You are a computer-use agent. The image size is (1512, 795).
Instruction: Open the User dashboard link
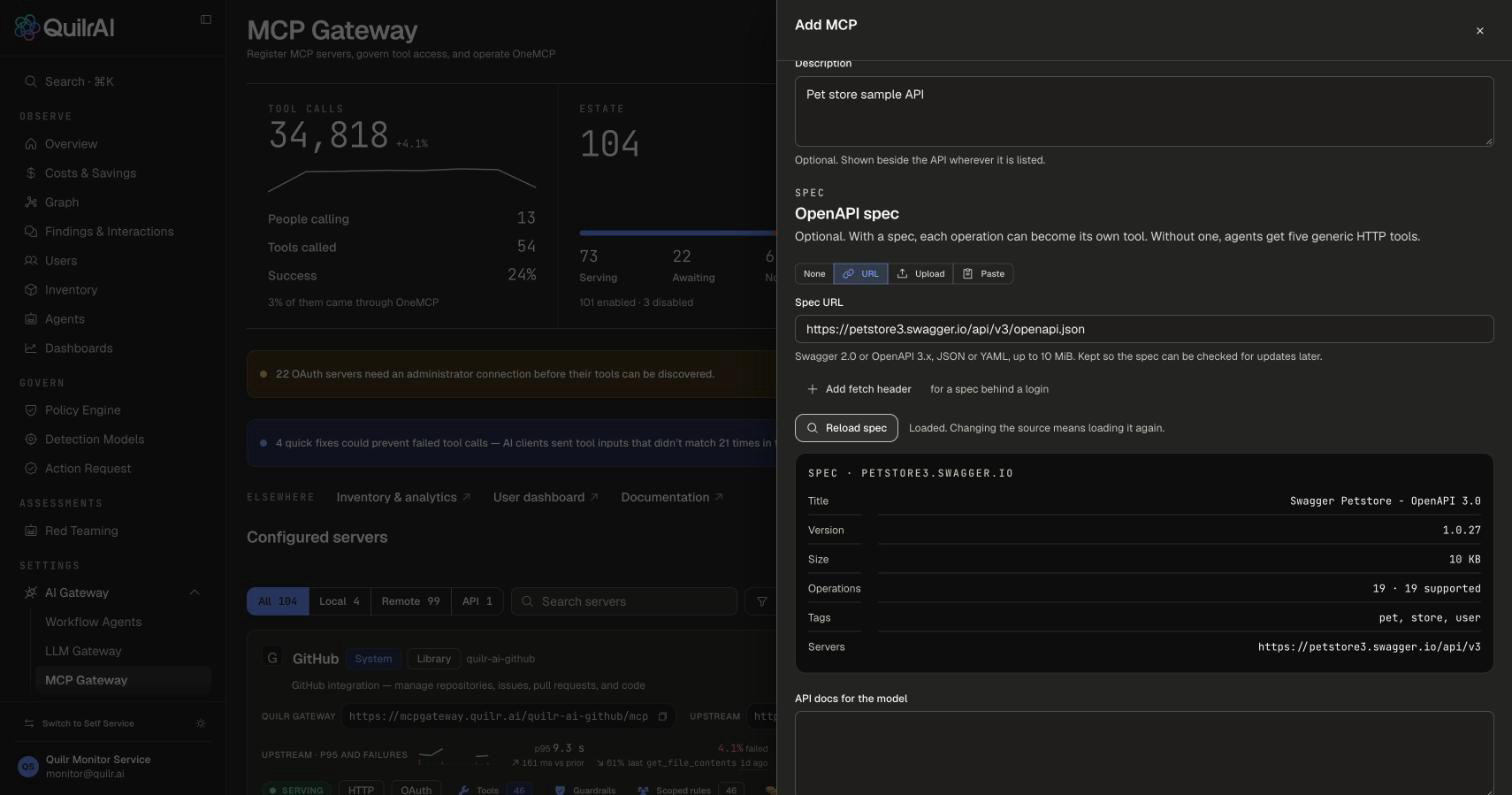pos(546,497)
